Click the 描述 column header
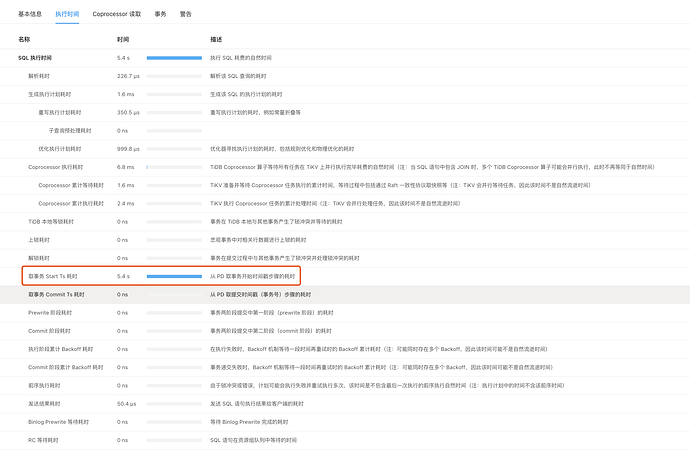This screenshot has height=452, width=690. click(216, 40)
